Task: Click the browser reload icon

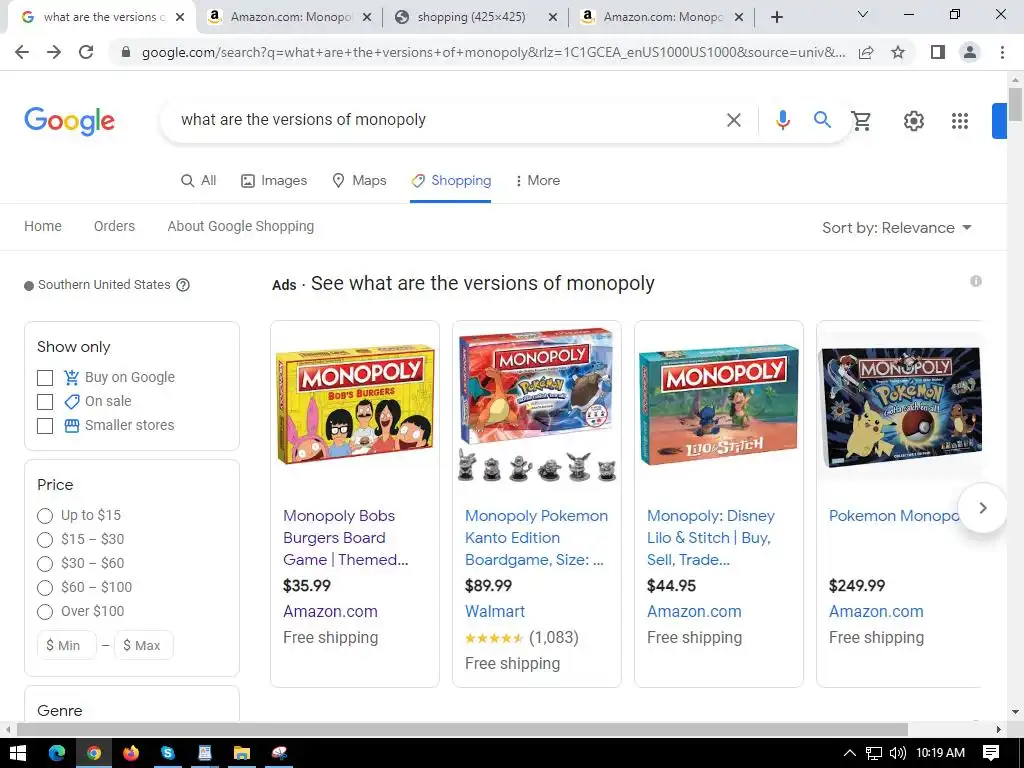Action: [86, 52]
